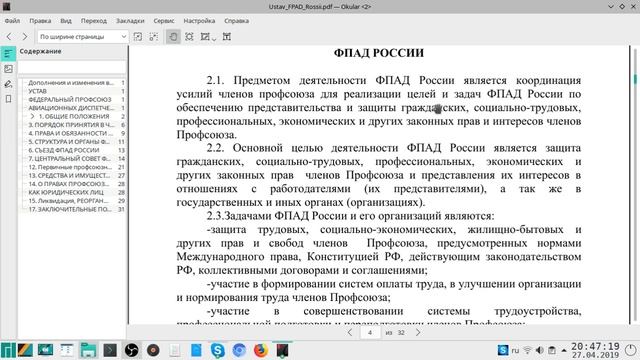Open the Справка menu
Viewport: 640px width, 360px height.
(236, 21)
